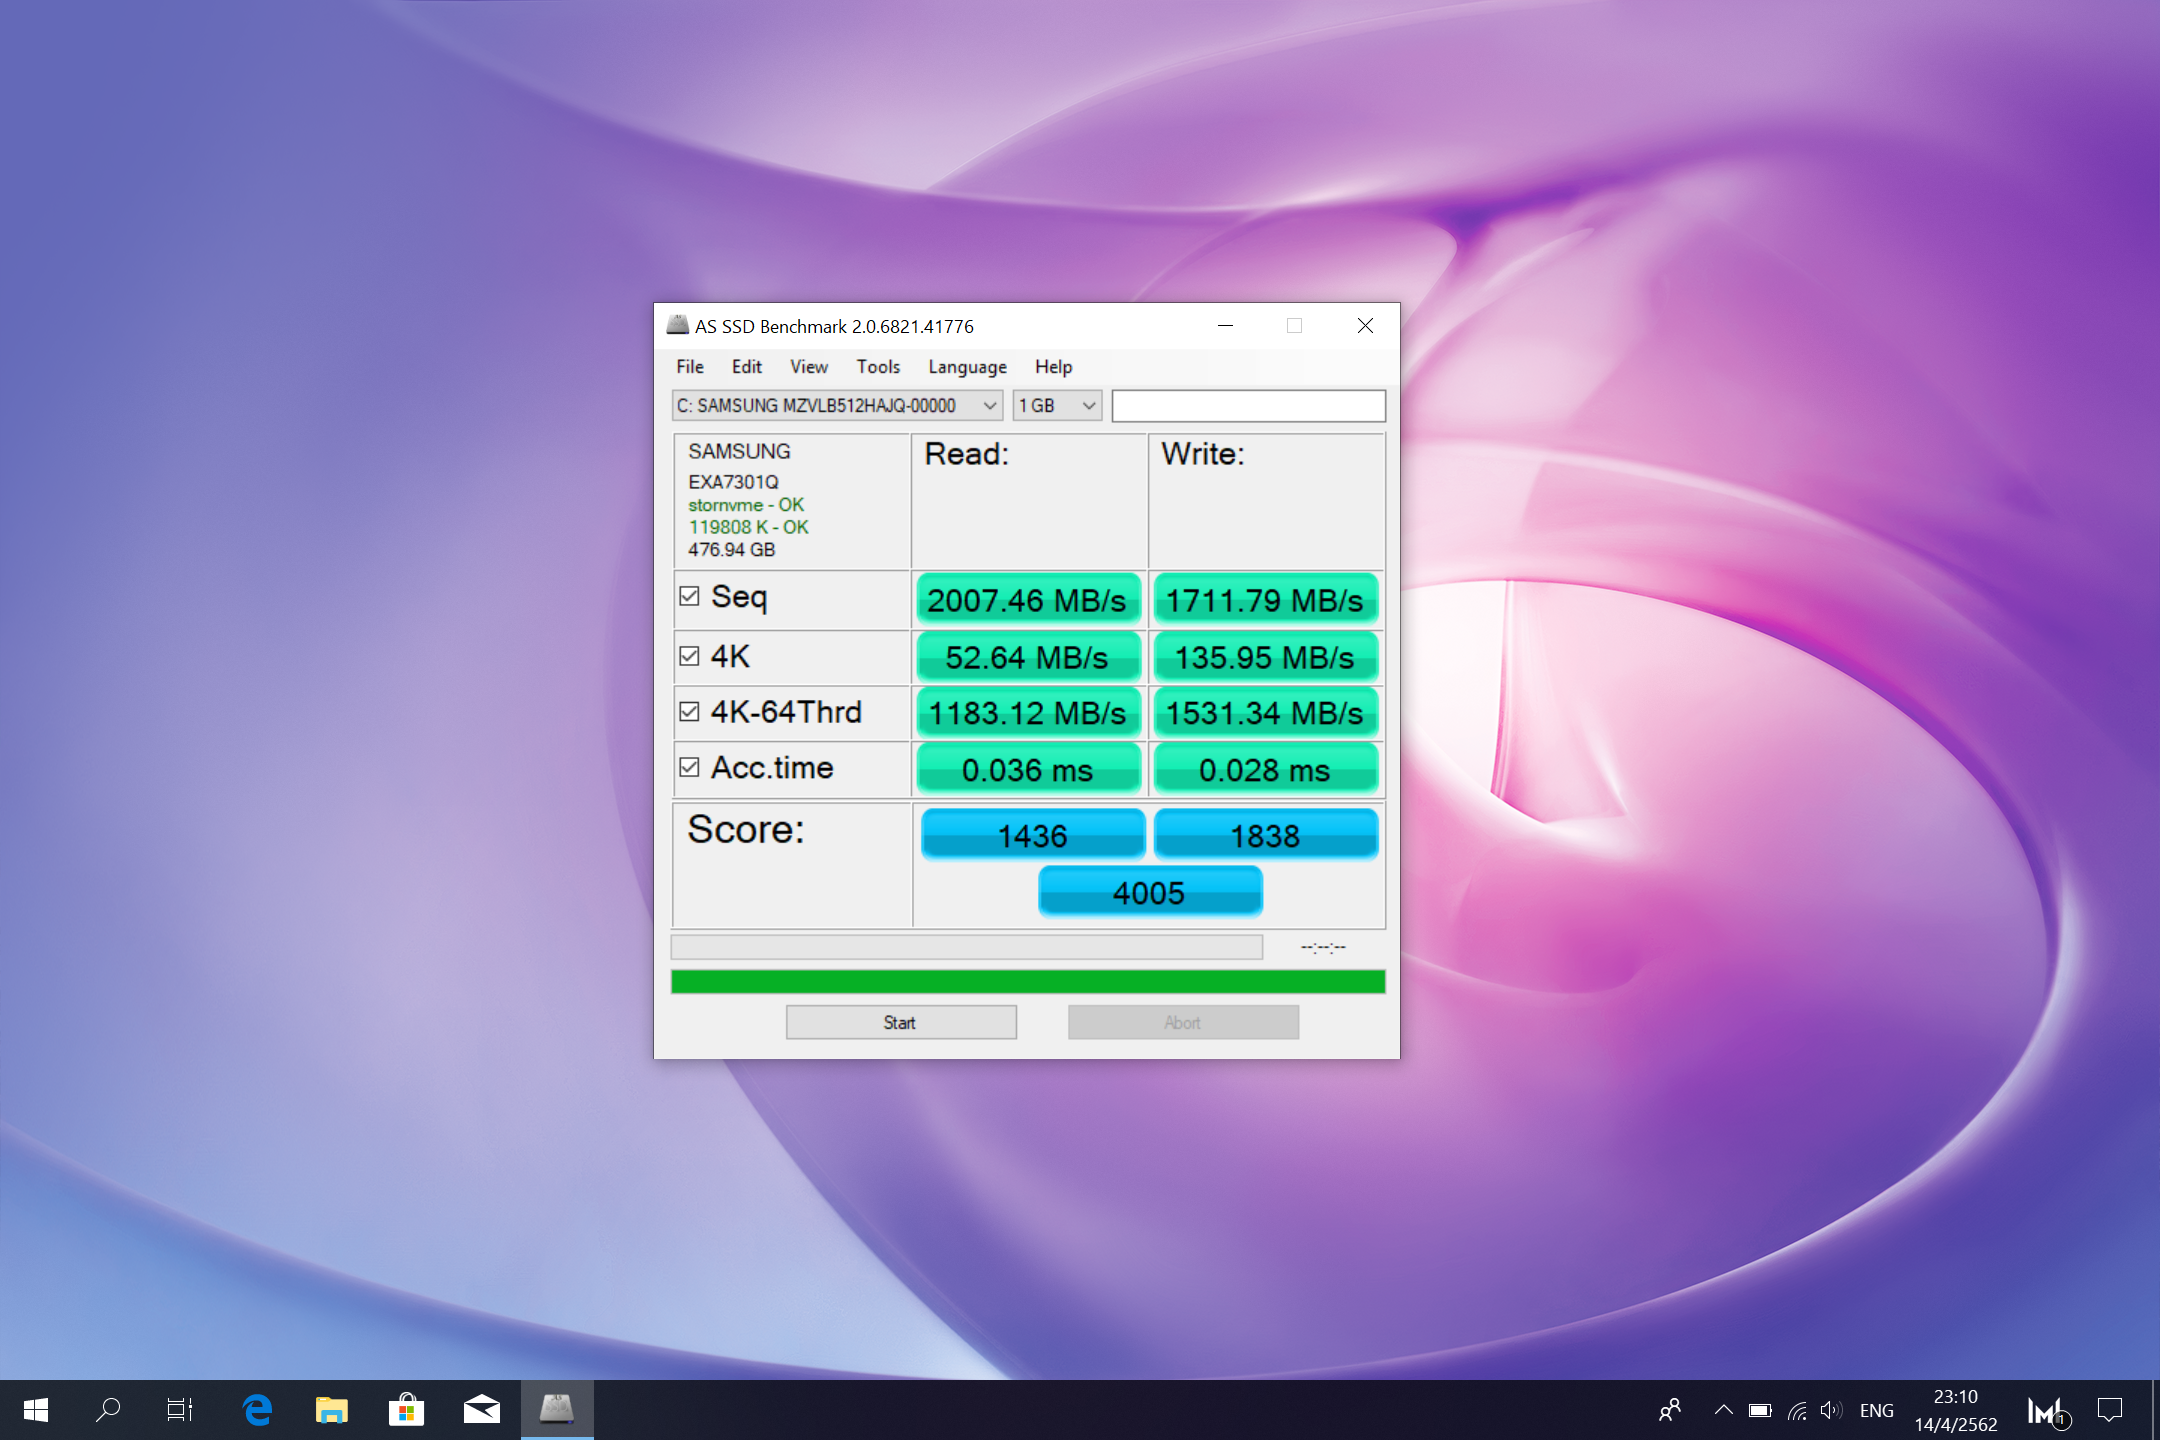Switch ENG input language indicator
Image resolution: width=2160 pixels, height=1440 pixels.
pos(1877,1410)
